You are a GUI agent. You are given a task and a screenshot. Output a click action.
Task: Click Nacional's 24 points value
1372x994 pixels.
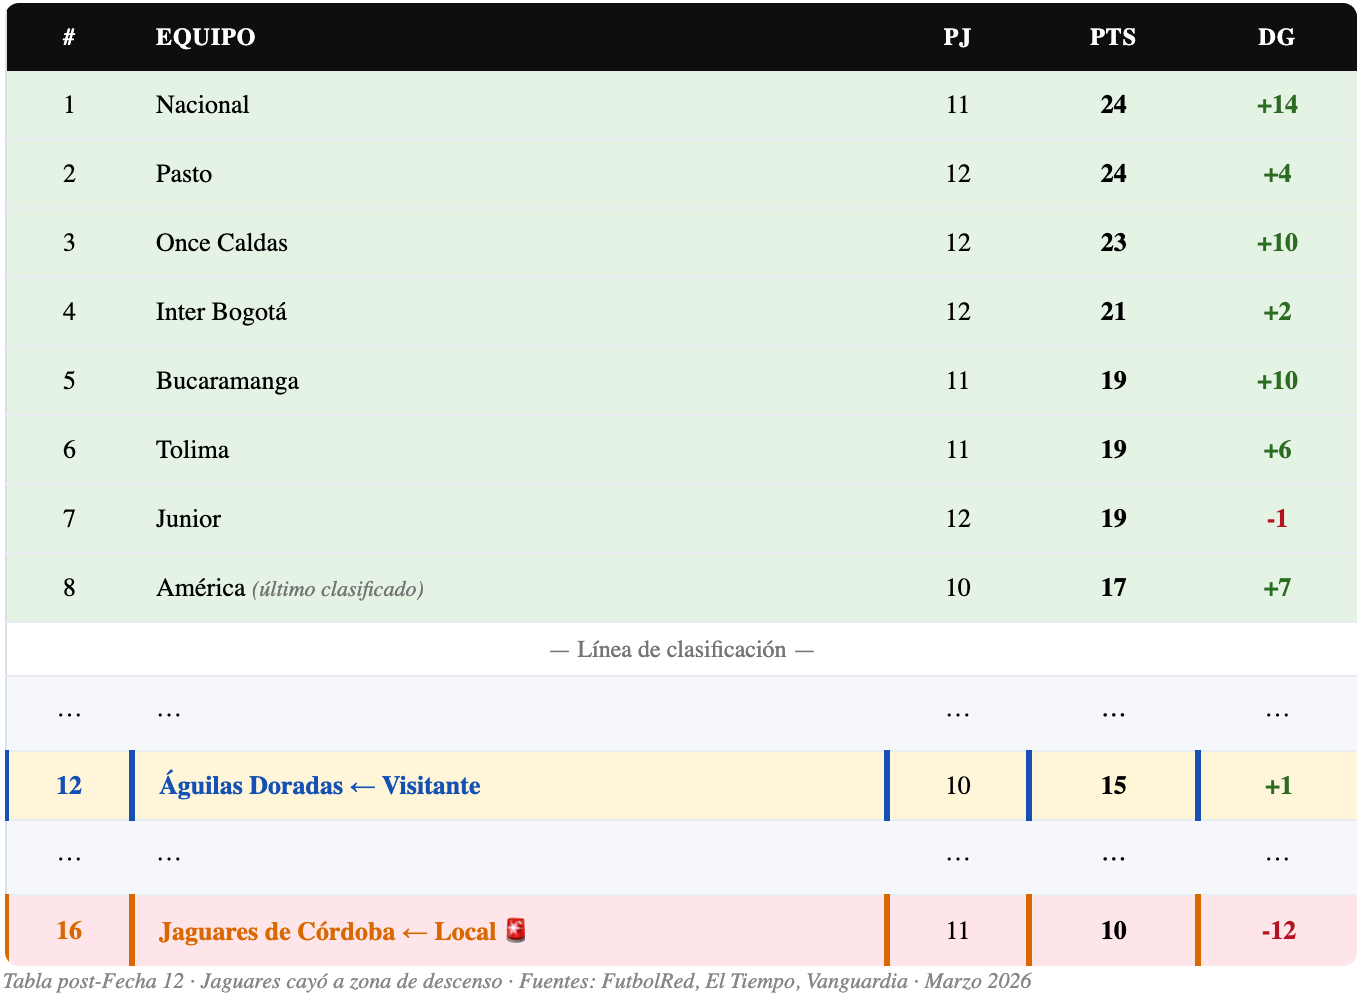point(1113,105)
